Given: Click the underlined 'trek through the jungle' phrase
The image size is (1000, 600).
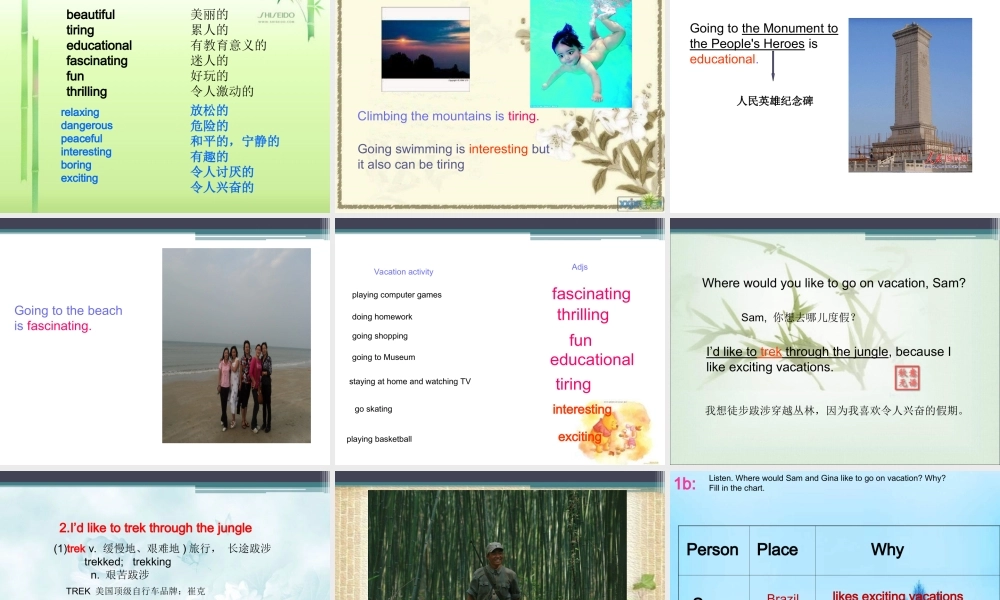Looking at the screenshot, I should pyautogui.click(x=824, y=351).
